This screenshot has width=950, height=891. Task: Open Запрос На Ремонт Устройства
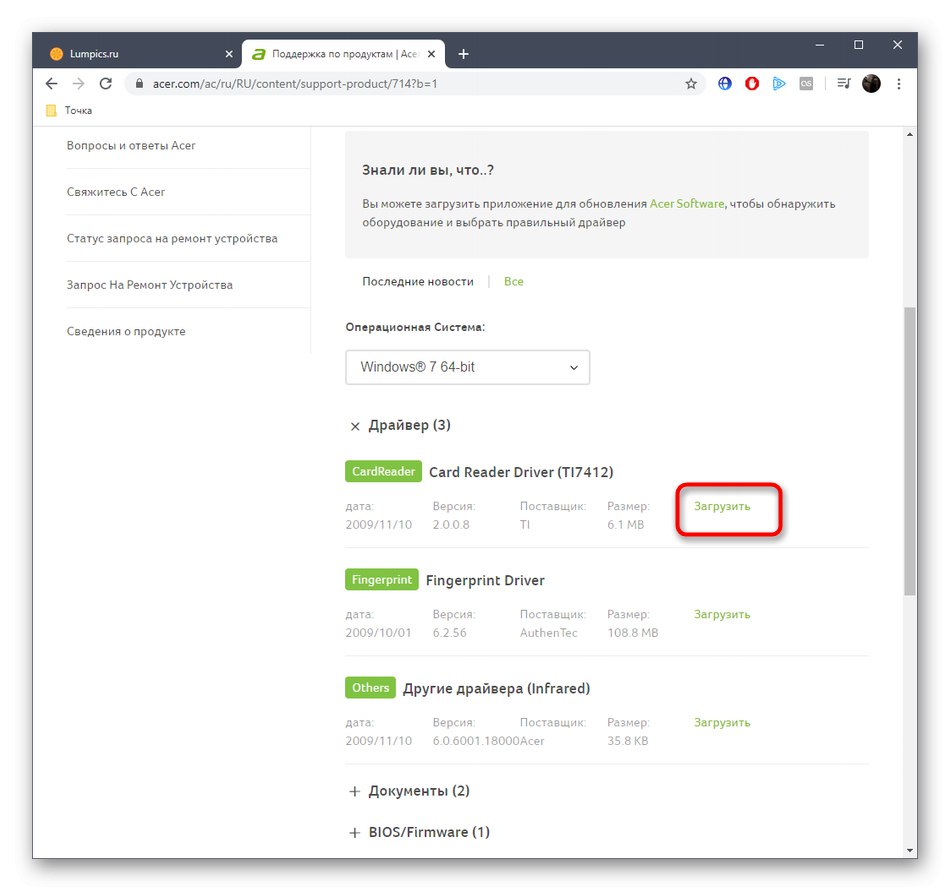(150, 285)
